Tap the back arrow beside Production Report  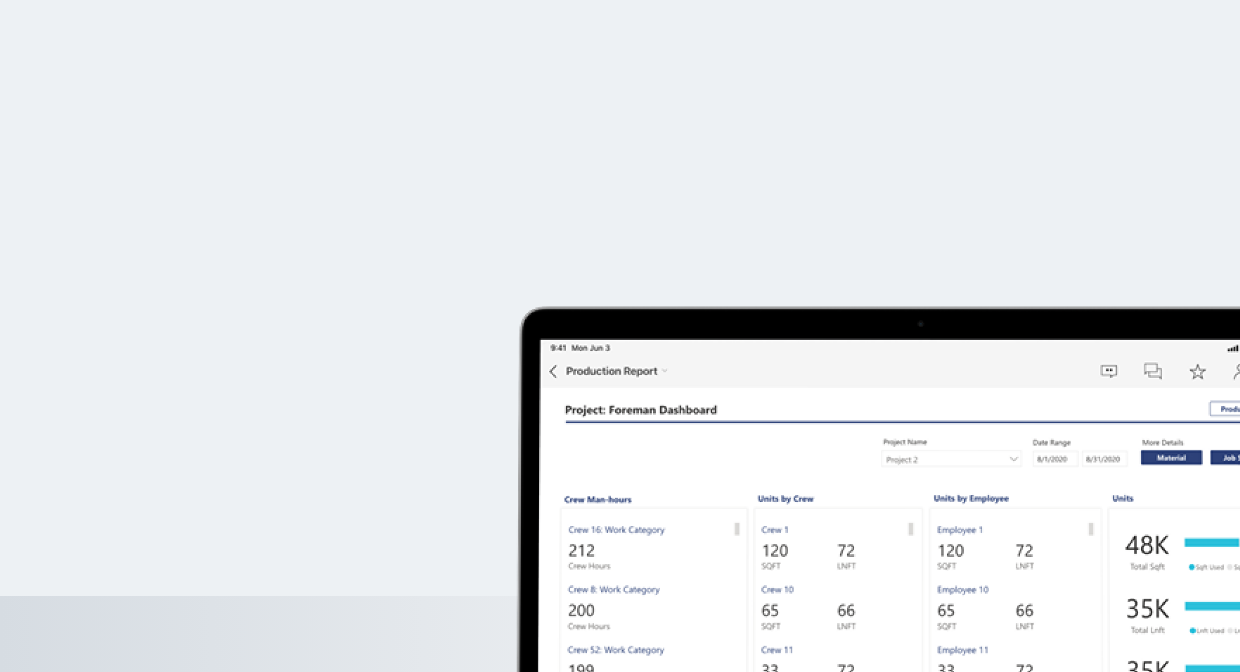[553, 371]
